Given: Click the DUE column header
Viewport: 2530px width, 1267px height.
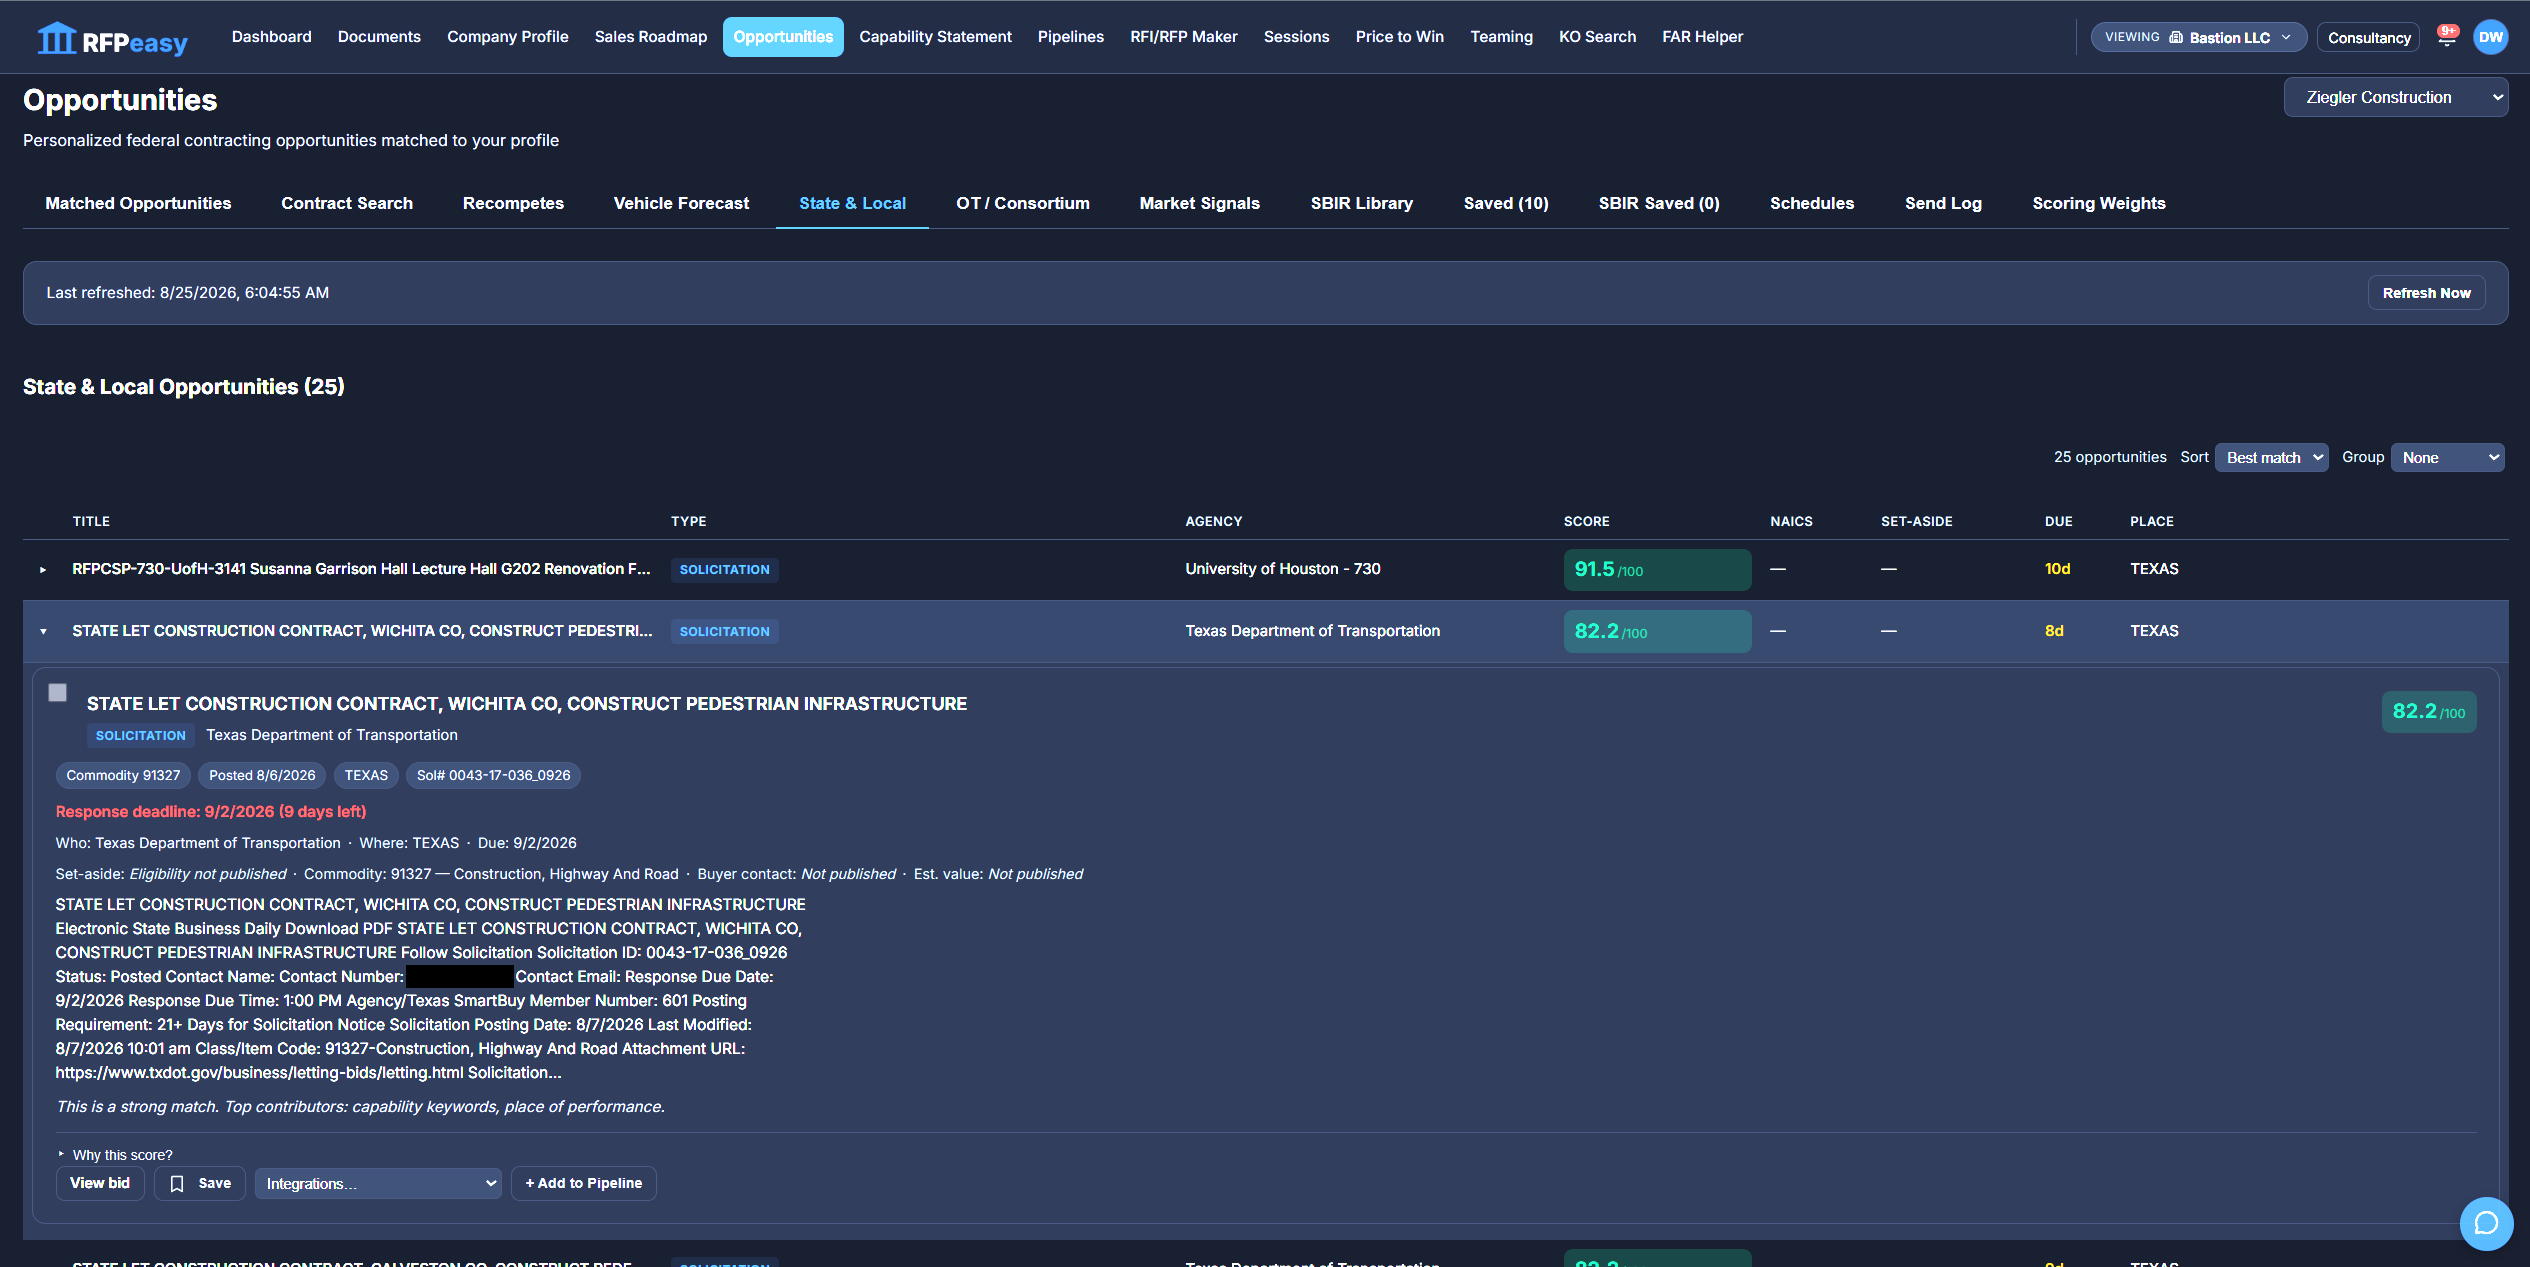Looking at the screenshot, I should coord(2058,521).
